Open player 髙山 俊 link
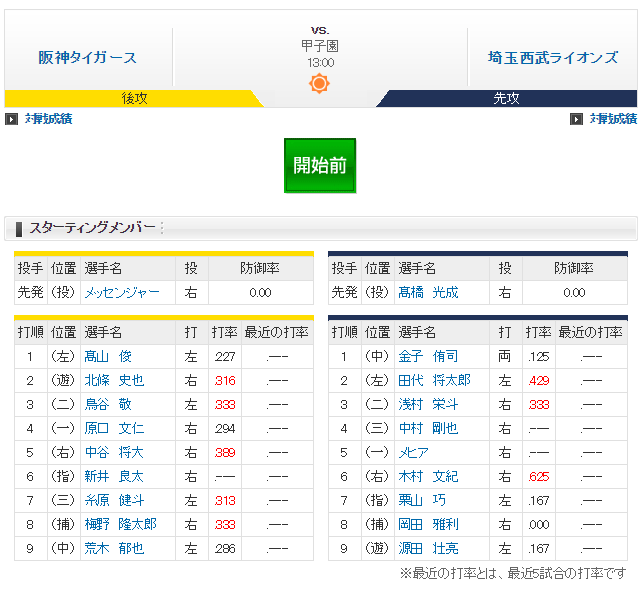 pos(108,357)
